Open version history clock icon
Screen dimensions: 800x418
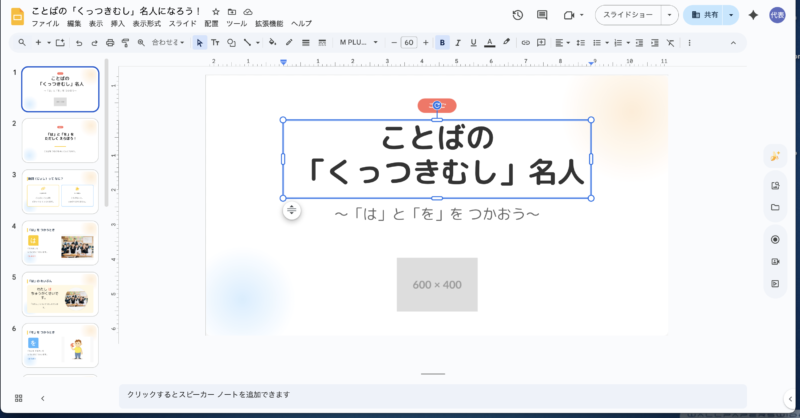click(517, 15)
